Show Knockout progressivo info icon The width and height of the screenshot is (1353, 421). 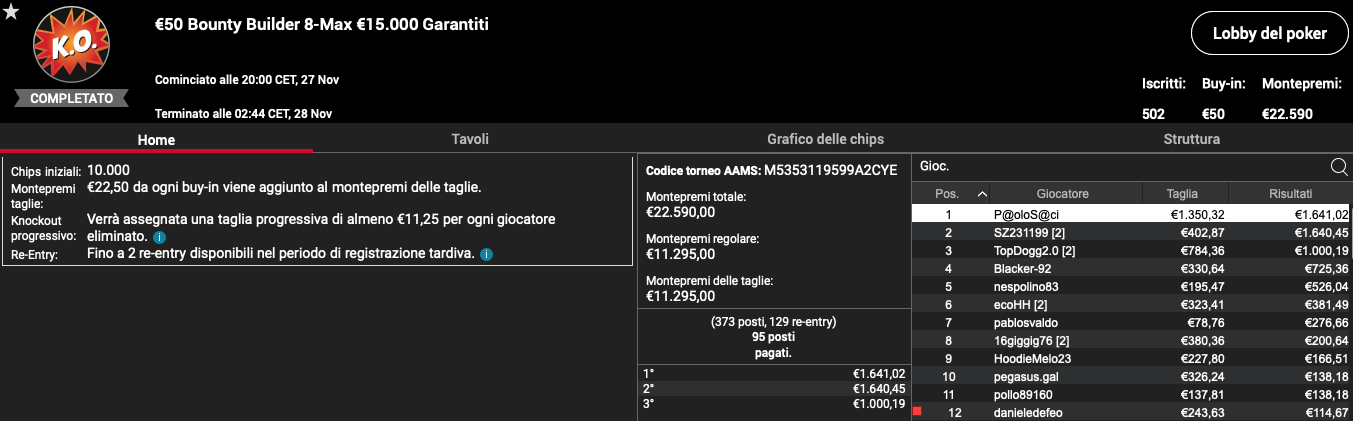(159, 237)
